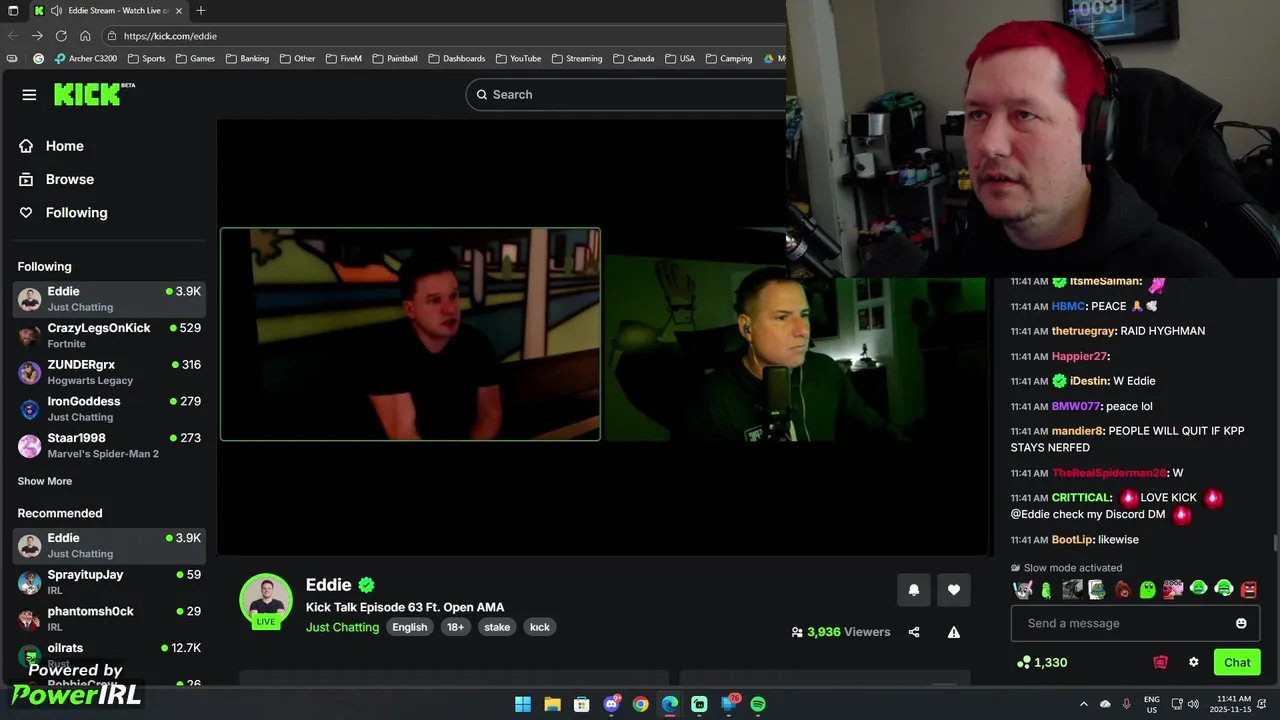
Task: Click the Just Chatting category link
Action: [342, 627]
